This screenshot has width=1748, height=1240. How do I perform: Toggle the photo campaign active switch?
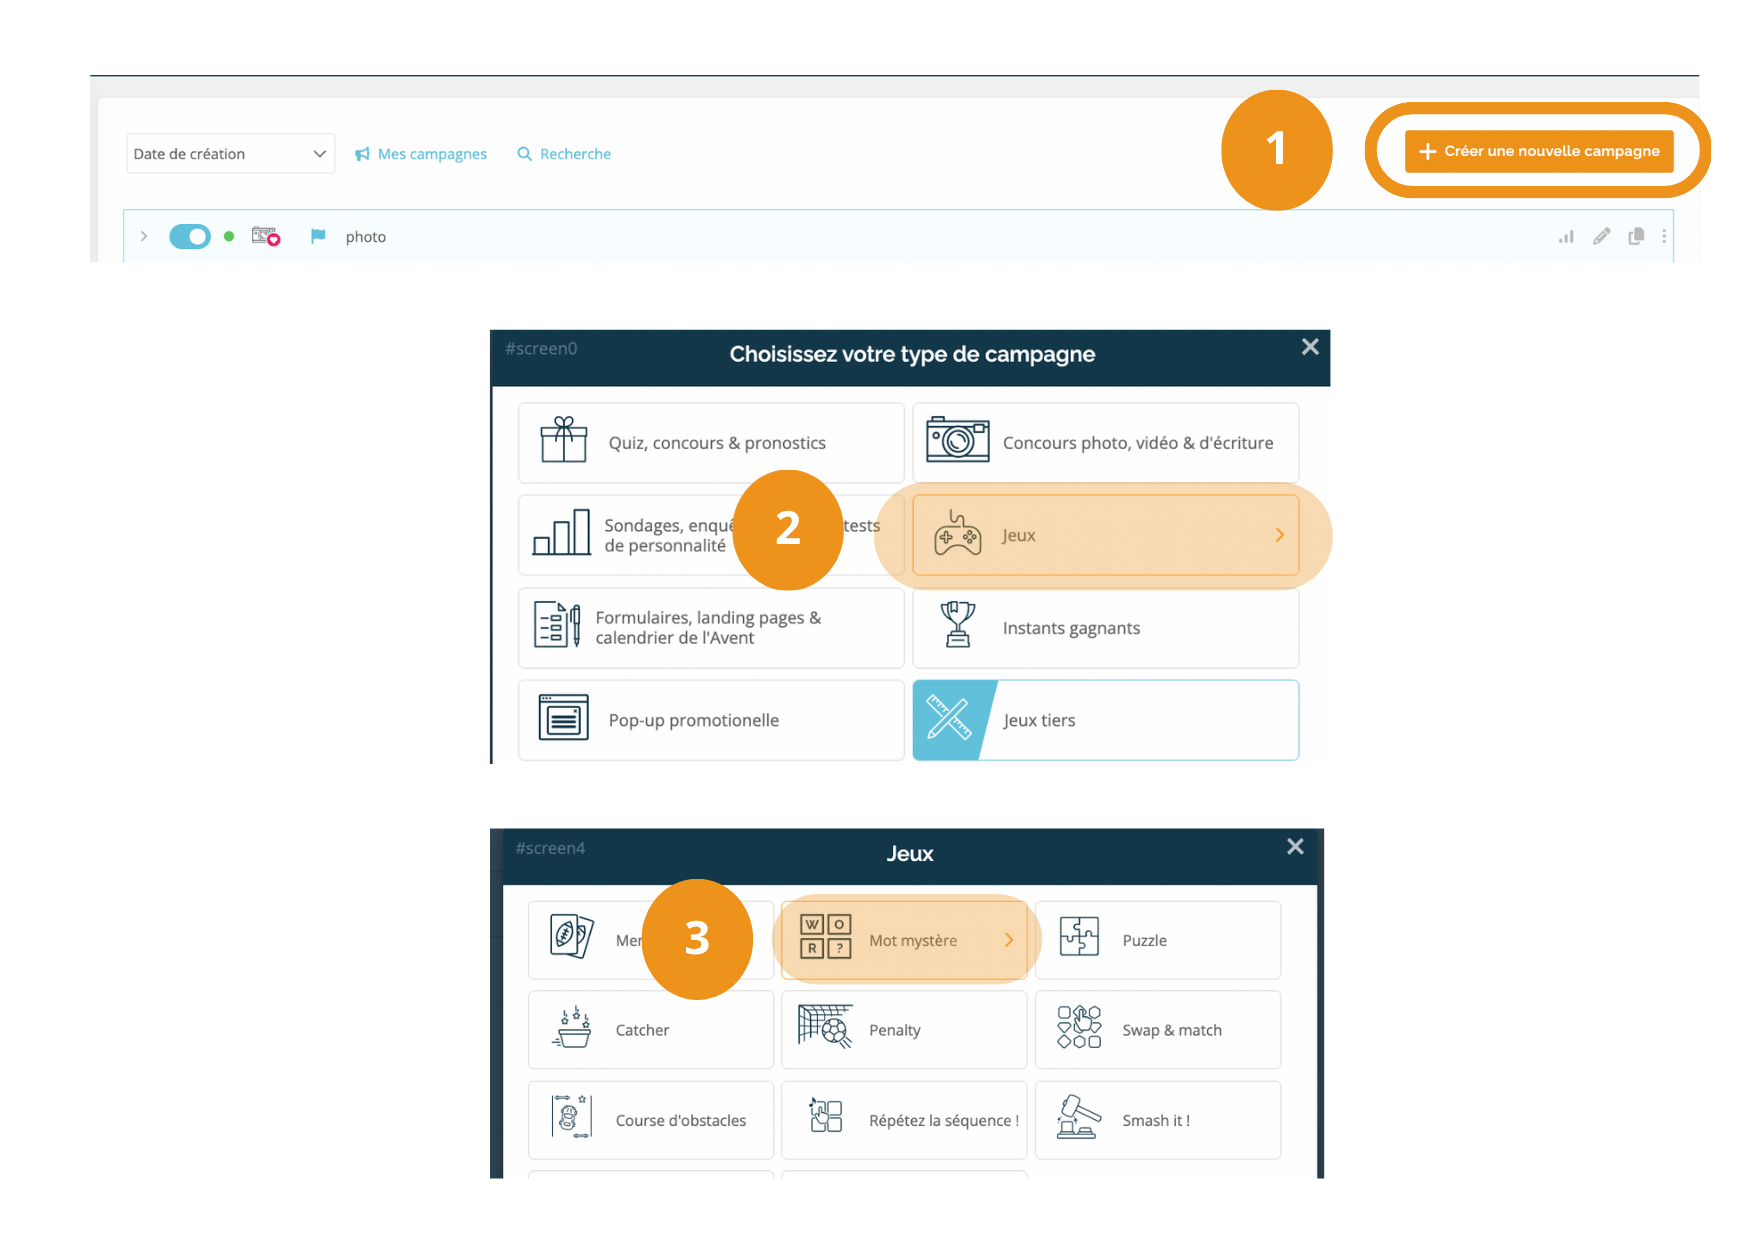(190, 237)
